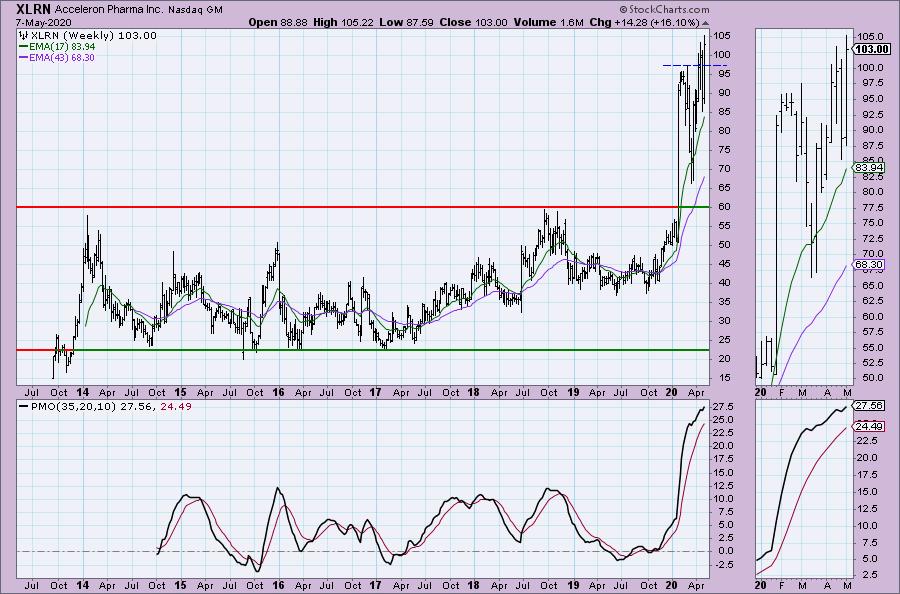Click the Close 103.00 value in the header
This screenshot has height=594, width=900.
474,22
